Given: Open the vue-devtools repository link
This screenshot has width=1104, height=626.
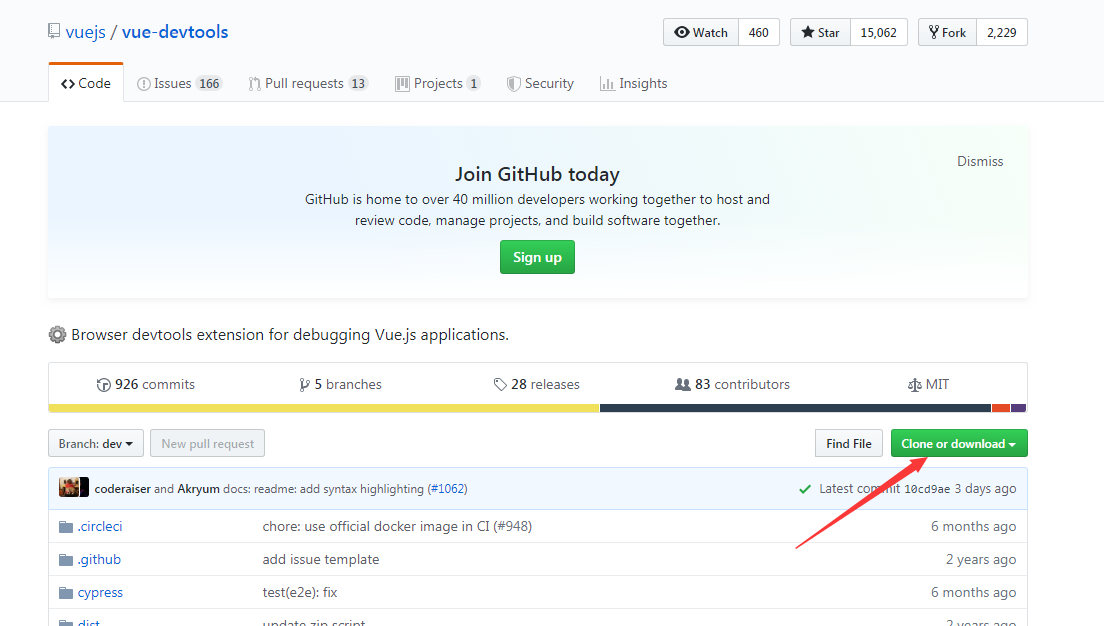Looking at the screenshot, I should [175, 32].
